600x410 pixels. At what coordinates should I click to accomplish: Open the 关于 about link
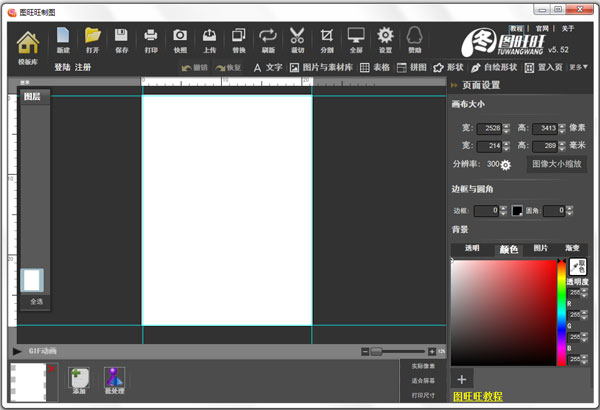pyautogui.click(x=568, y=29)
